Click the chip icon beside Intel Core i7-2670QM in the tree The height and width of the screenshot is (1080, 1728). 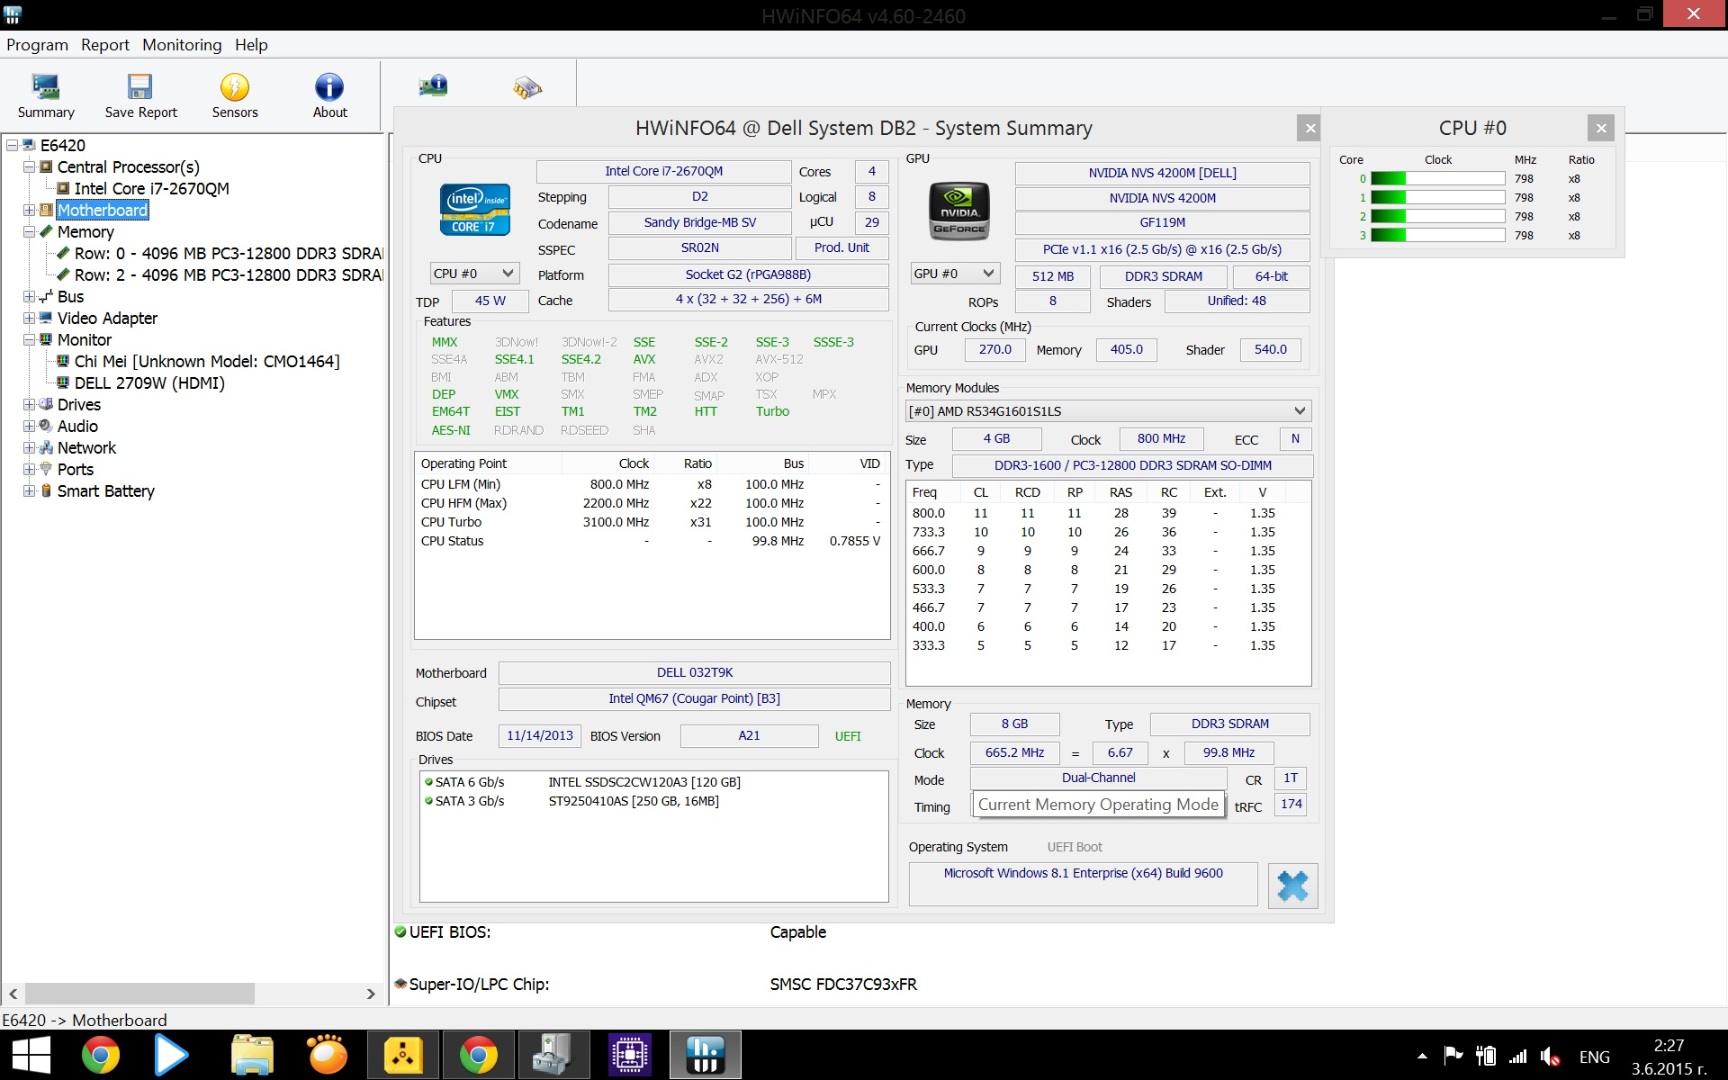click(63, 188)
